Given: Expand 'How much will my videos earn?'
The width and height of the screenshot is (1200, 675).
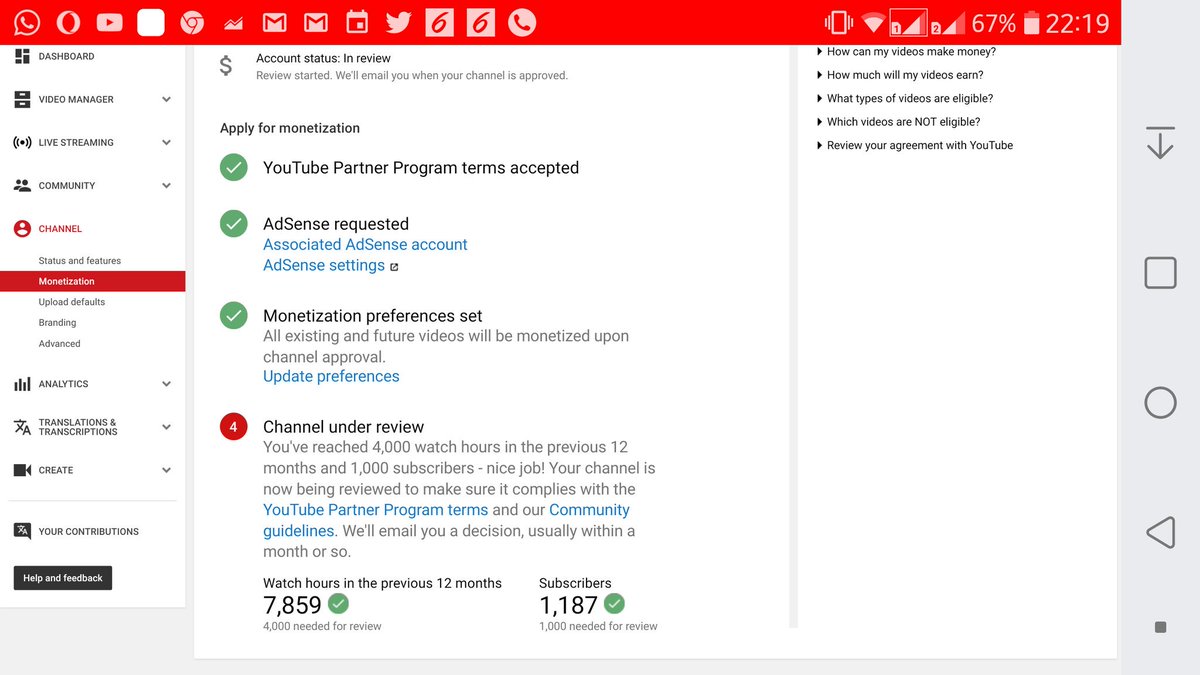Looking at the screenshot, I should pyautogui.click(x=901, y=75).
